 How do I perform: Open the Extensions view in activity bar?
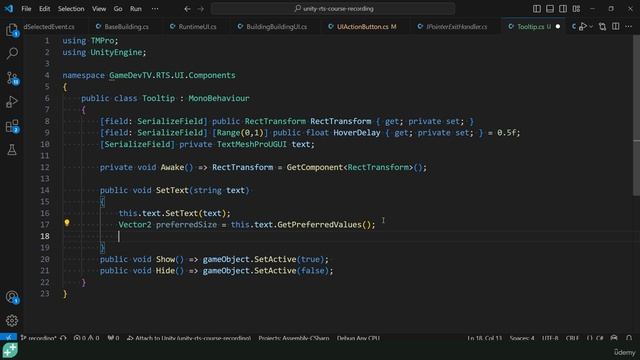click(12, 126)
